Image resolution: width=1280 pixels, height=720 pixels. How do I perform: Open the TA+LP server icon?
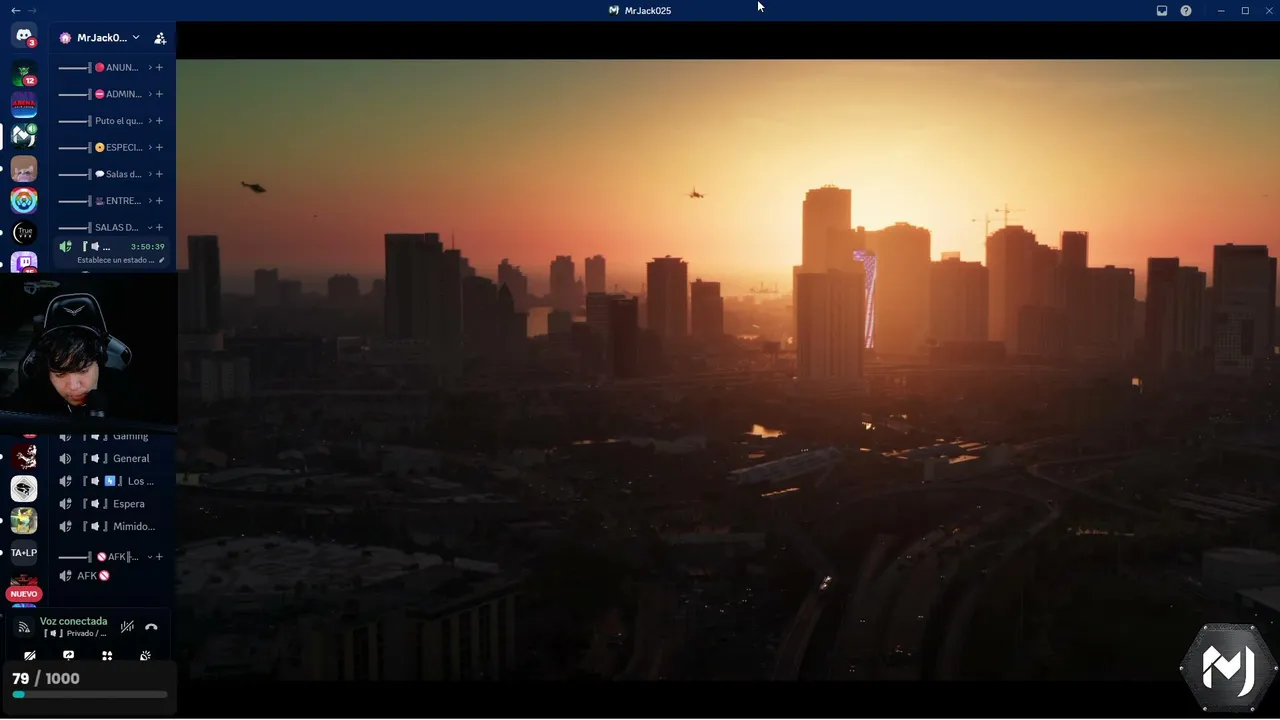pos(24,553)
